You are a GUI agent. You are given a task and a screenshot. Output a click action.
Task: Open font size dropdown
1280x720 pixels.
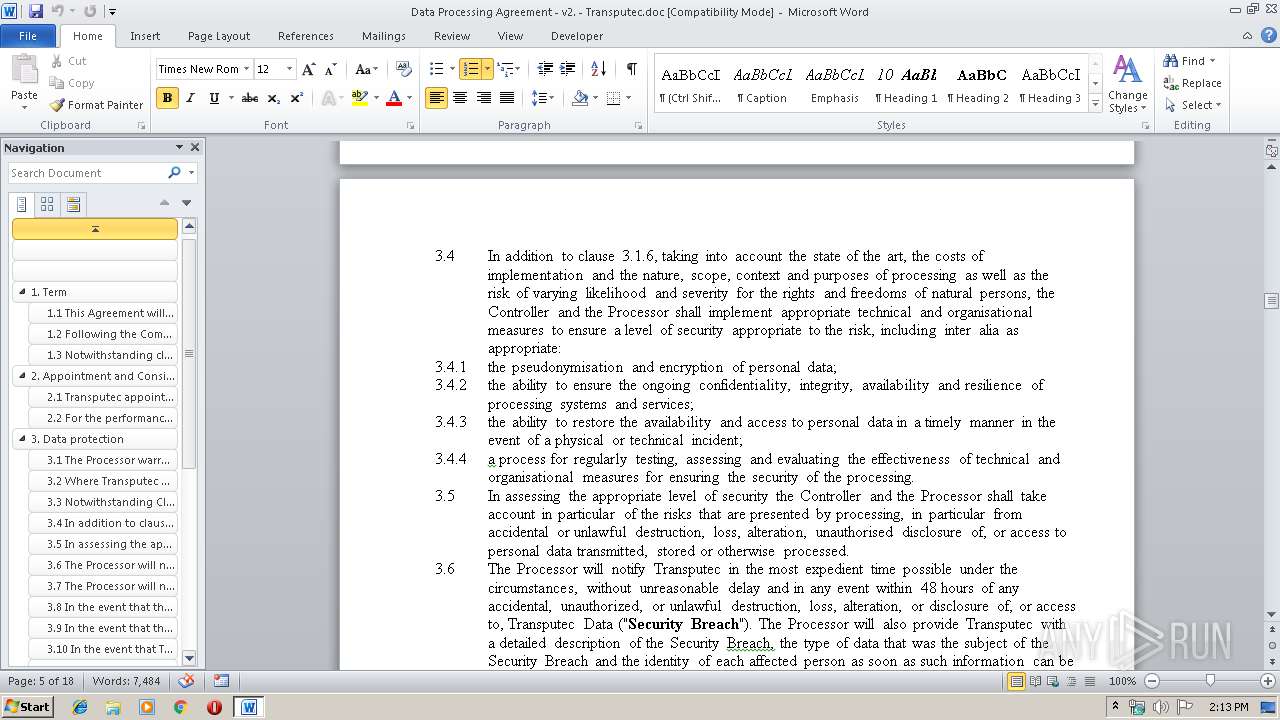(290, 69)
